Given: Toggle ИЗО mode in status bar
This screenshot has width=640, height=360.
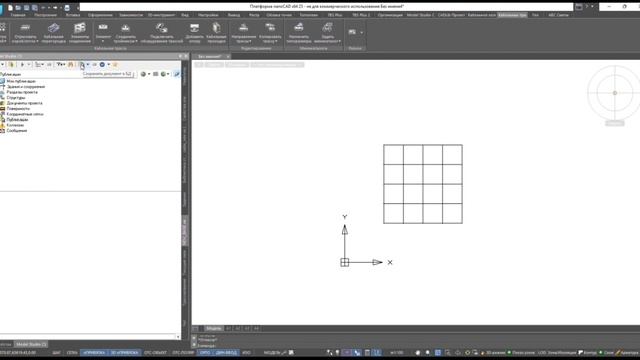Looking at the screenshot, I should coord(247,353).
